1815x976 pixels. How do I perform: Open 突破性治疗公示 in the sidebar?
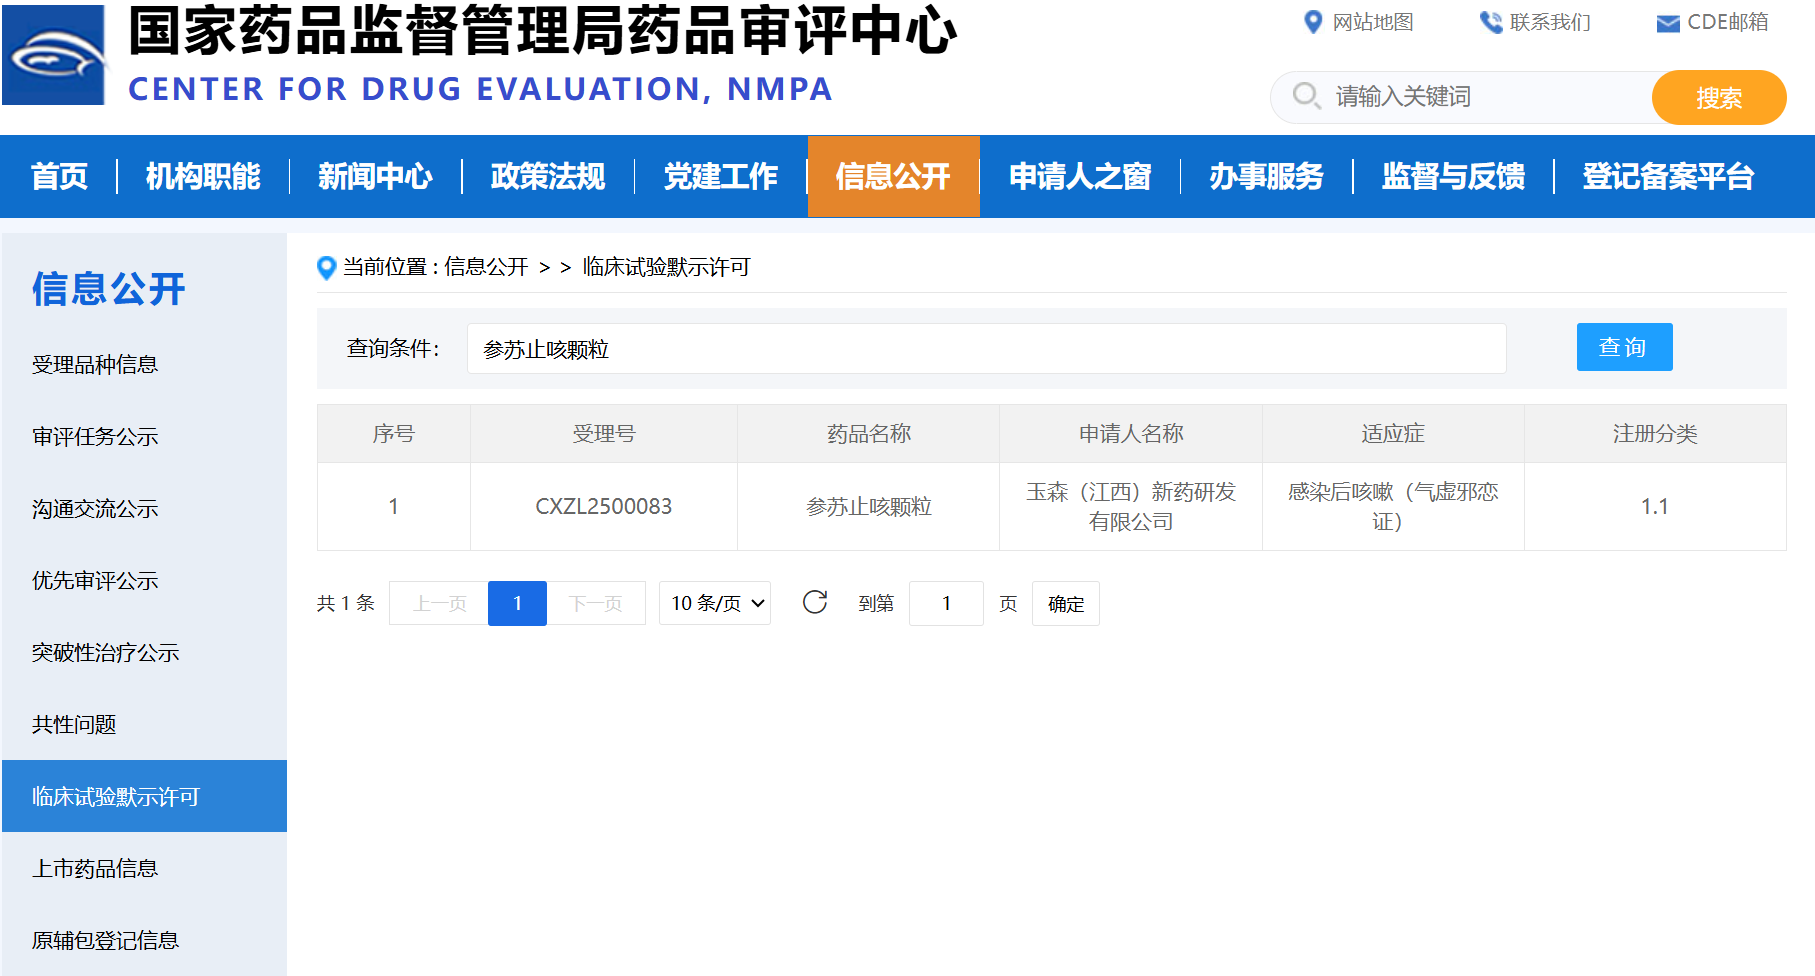point(105,653)
